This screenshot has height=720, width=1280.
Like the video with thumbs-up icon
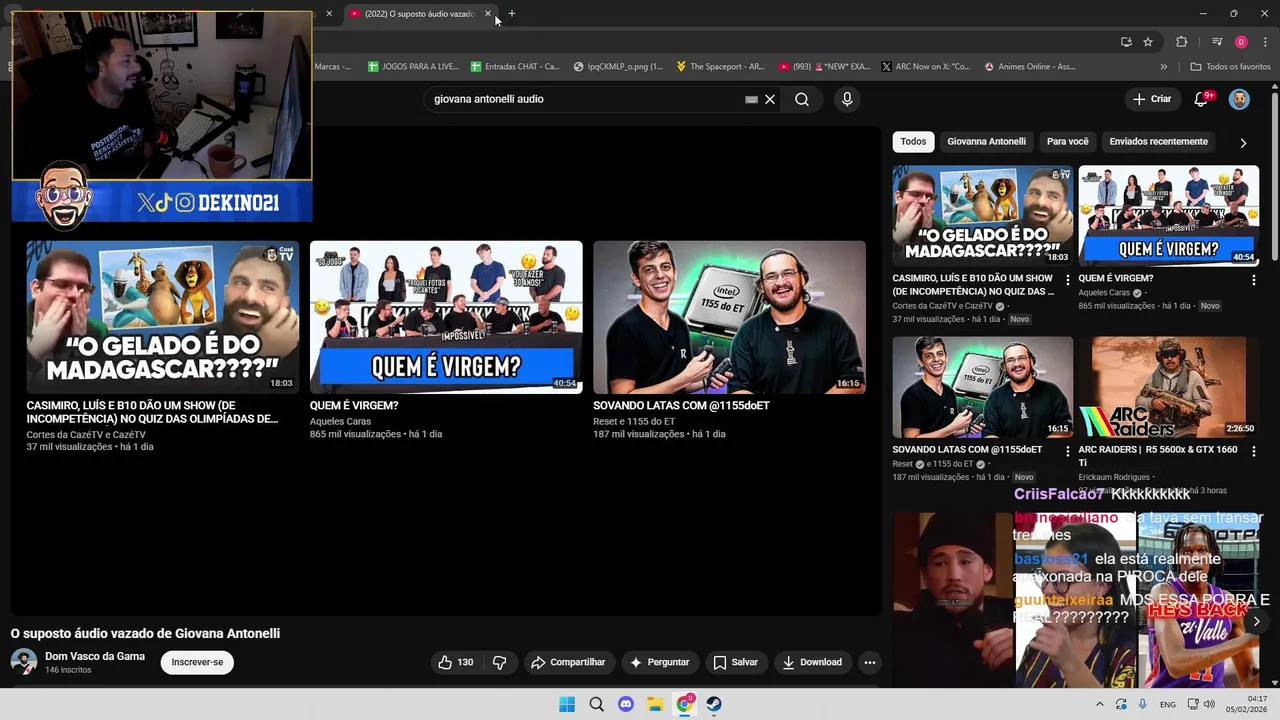click(x=455, y=662)
